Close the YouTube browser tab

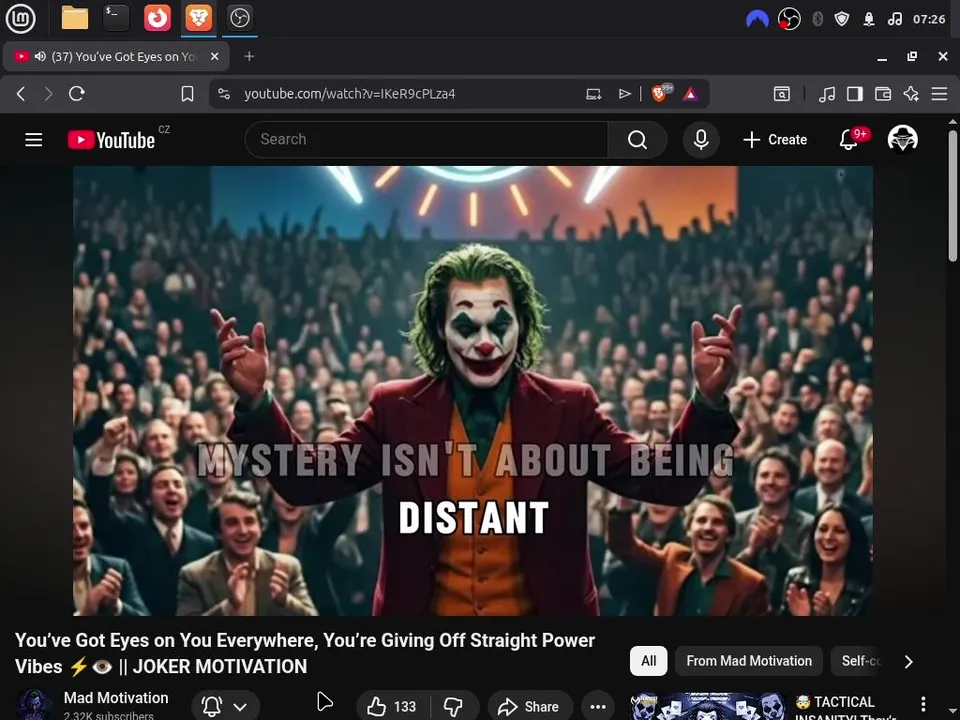tap(214, 56)
